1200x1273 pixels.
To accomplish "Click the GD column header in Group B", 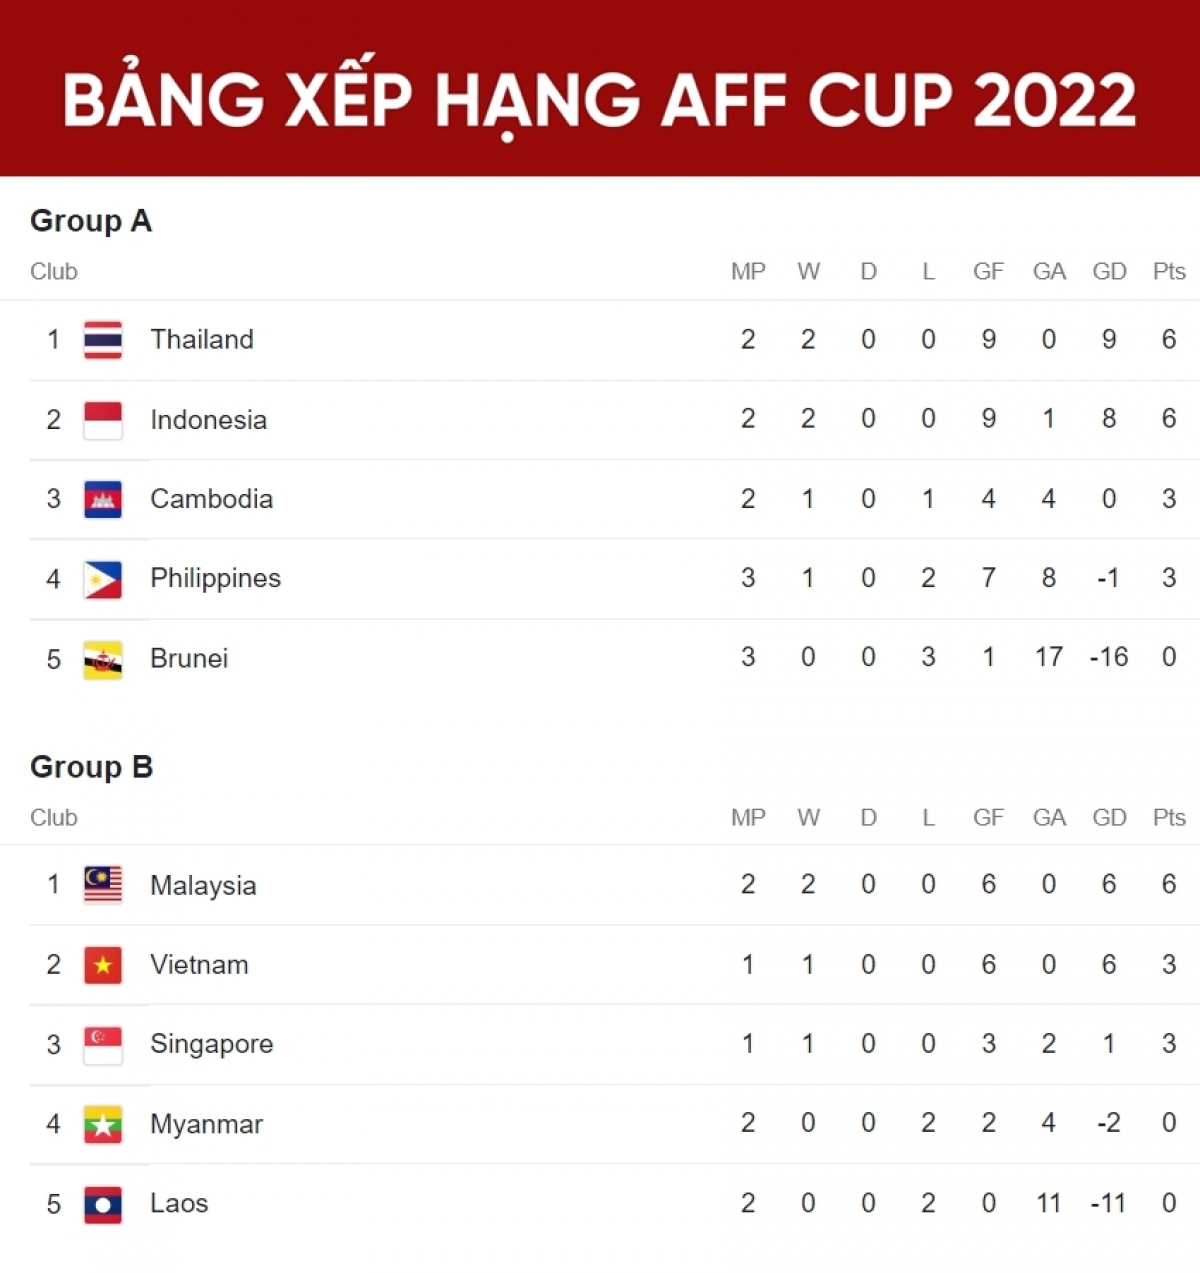I will tap(1109, 818).
